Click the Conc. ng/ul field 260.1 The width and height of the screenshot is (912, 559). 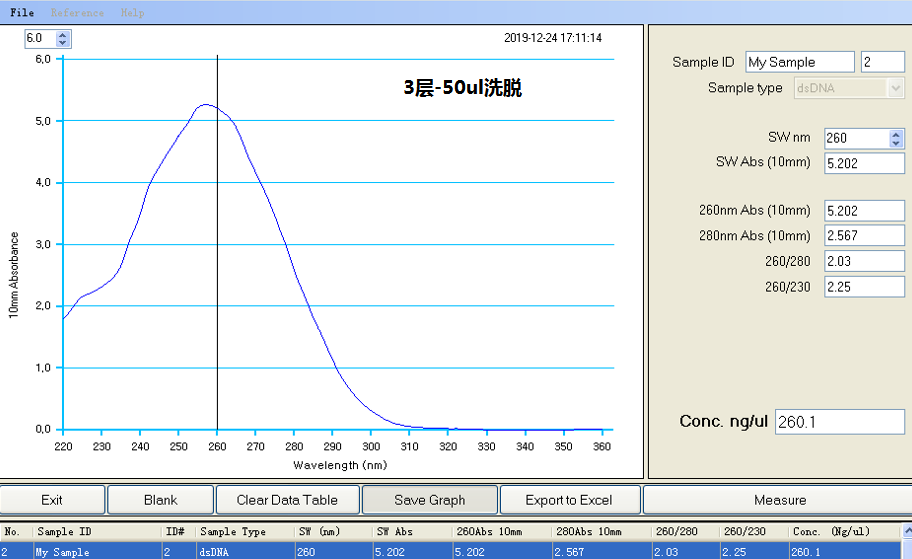(x=840, y=422)
